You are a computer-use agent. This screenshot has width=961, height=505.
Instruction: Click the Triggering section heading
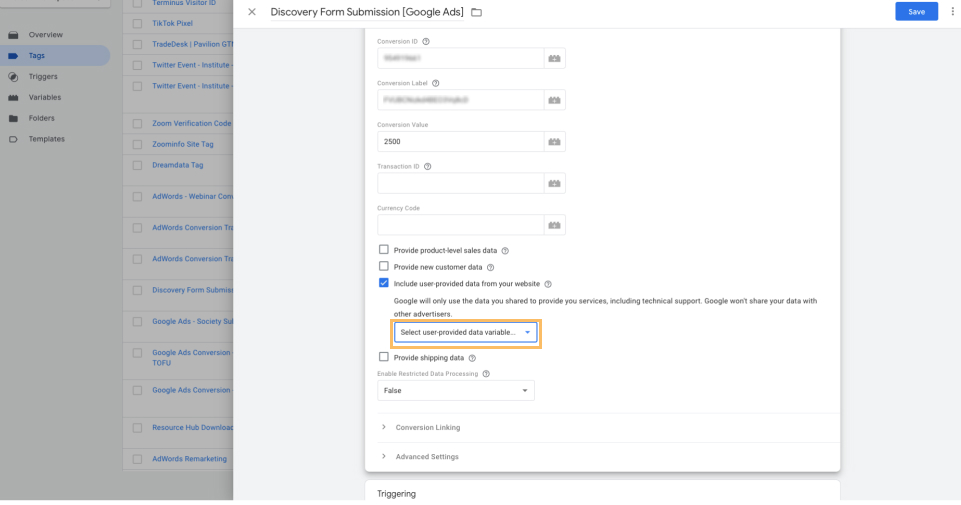(396, 494)
